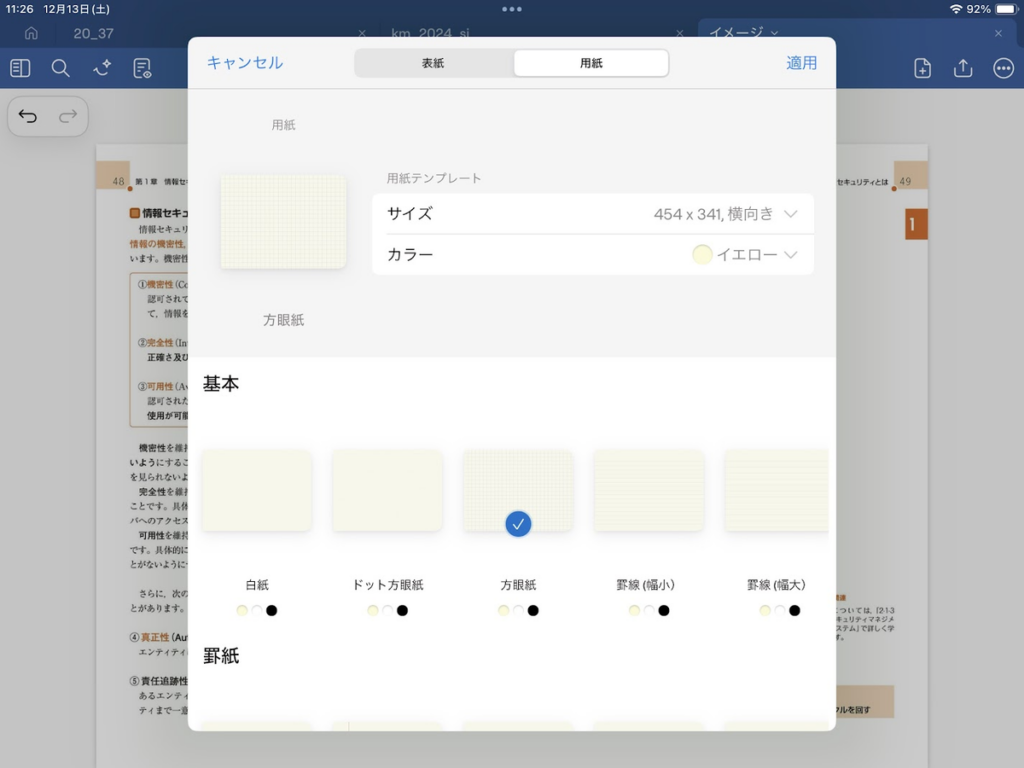Switch to the 表紙 tab
Image resolution: width=1024 pixels, height=768 pixels.
coord(433,63)
